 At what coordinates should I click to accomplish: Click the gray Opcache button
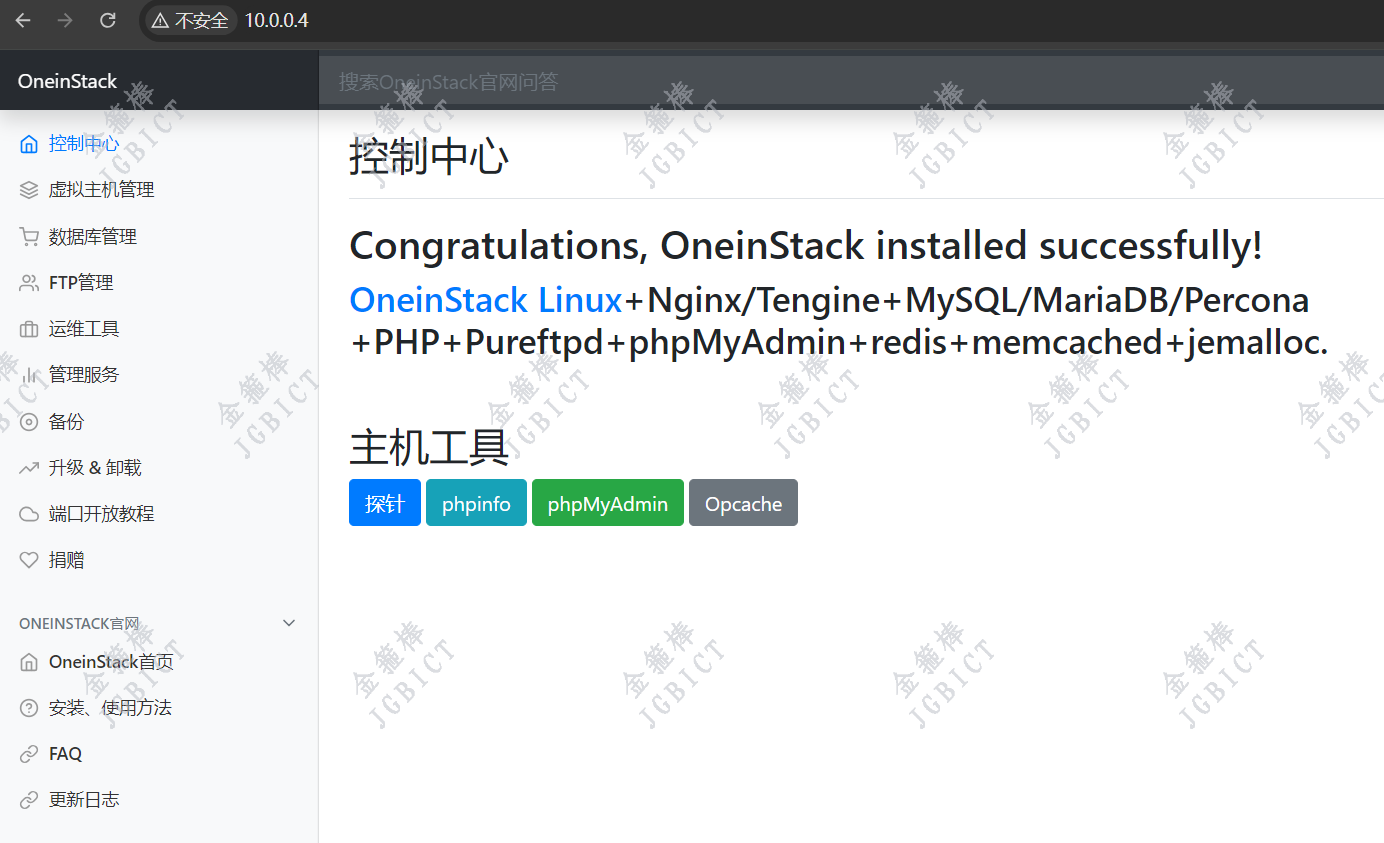point(743,503)
